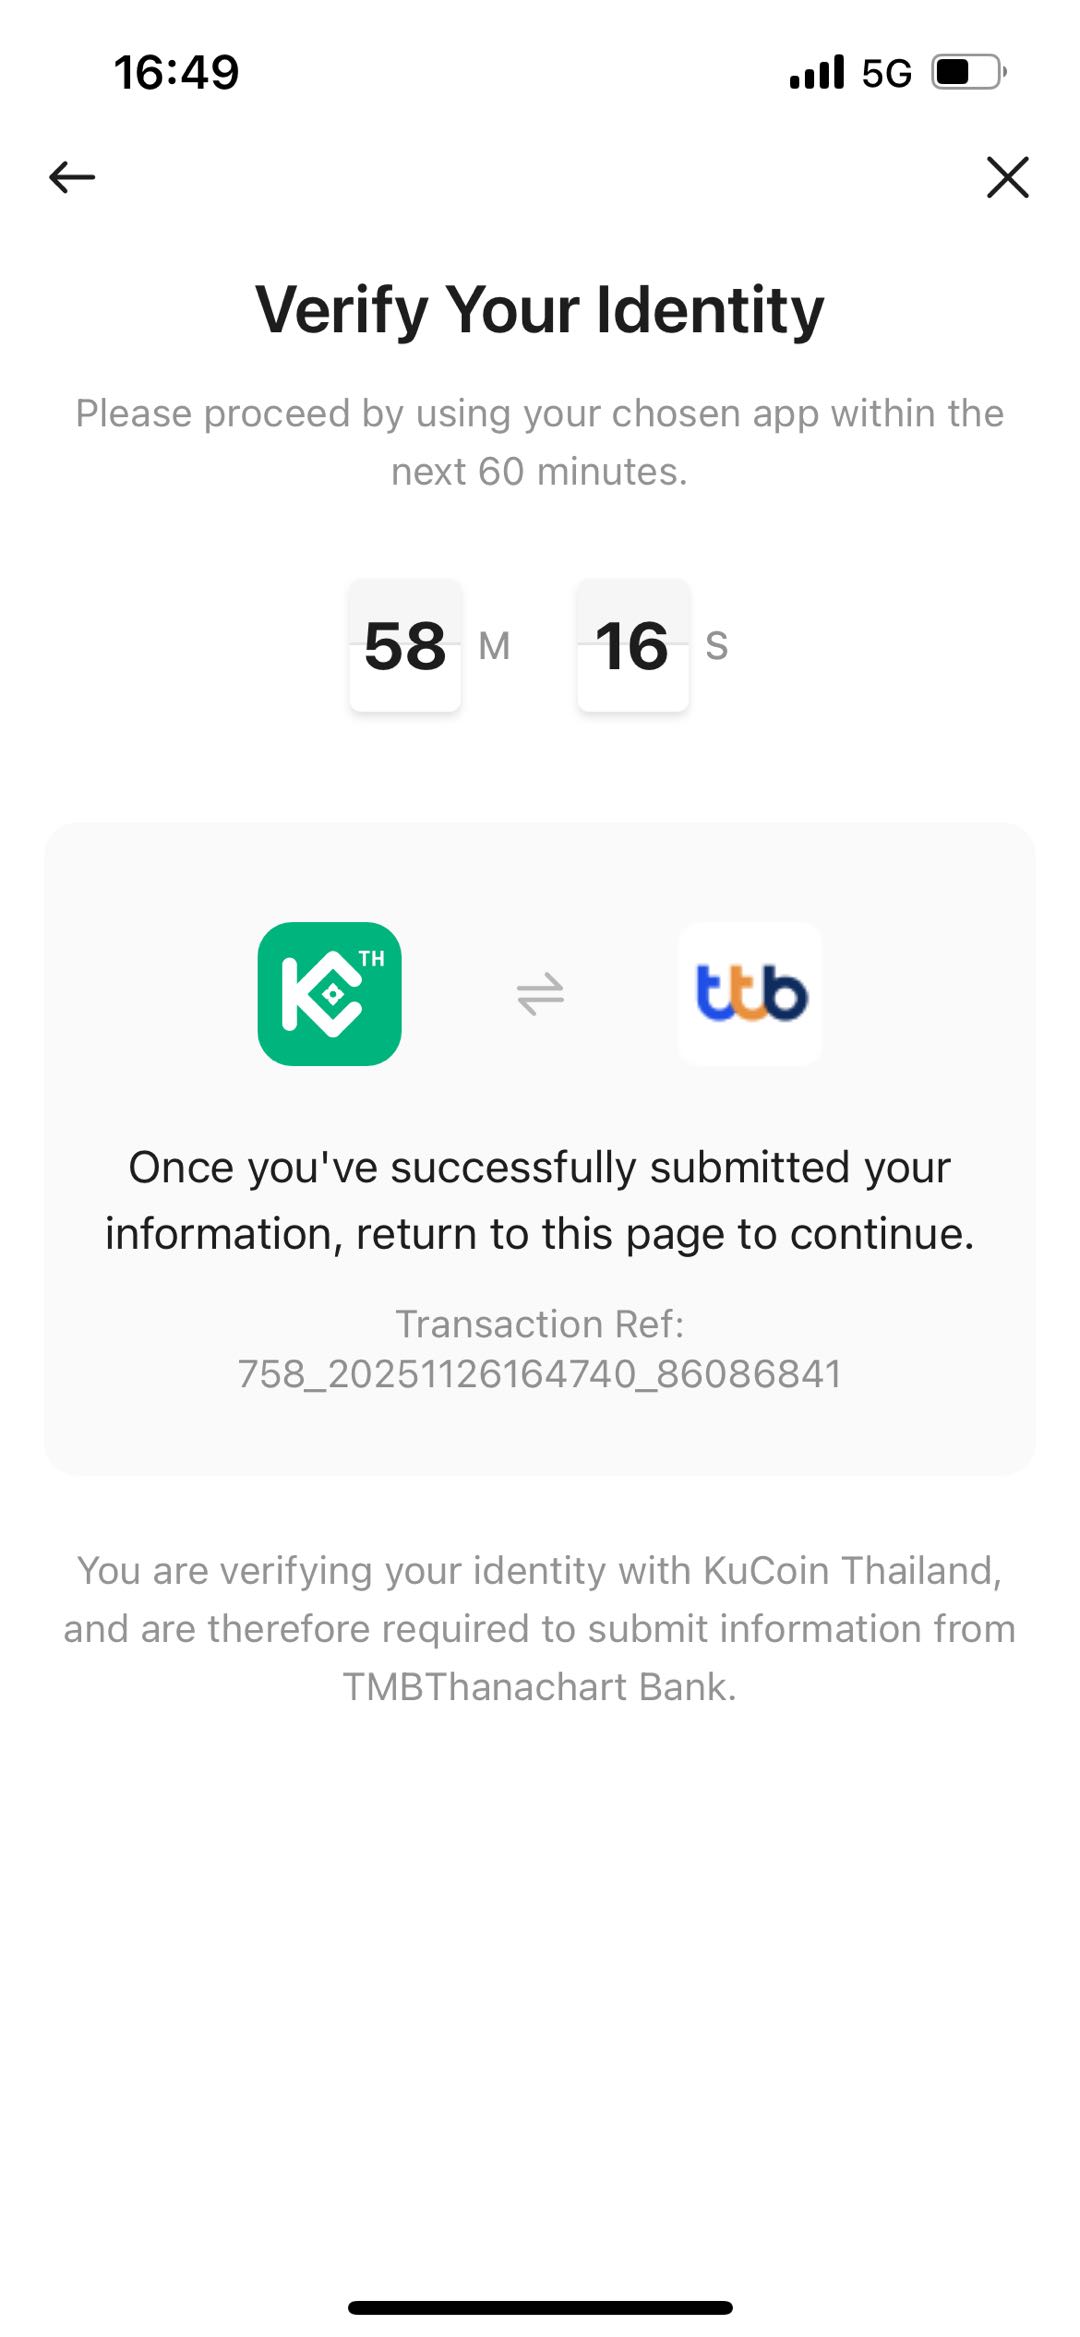Tap the Verify Your Identity heading

tap(540, 309)
